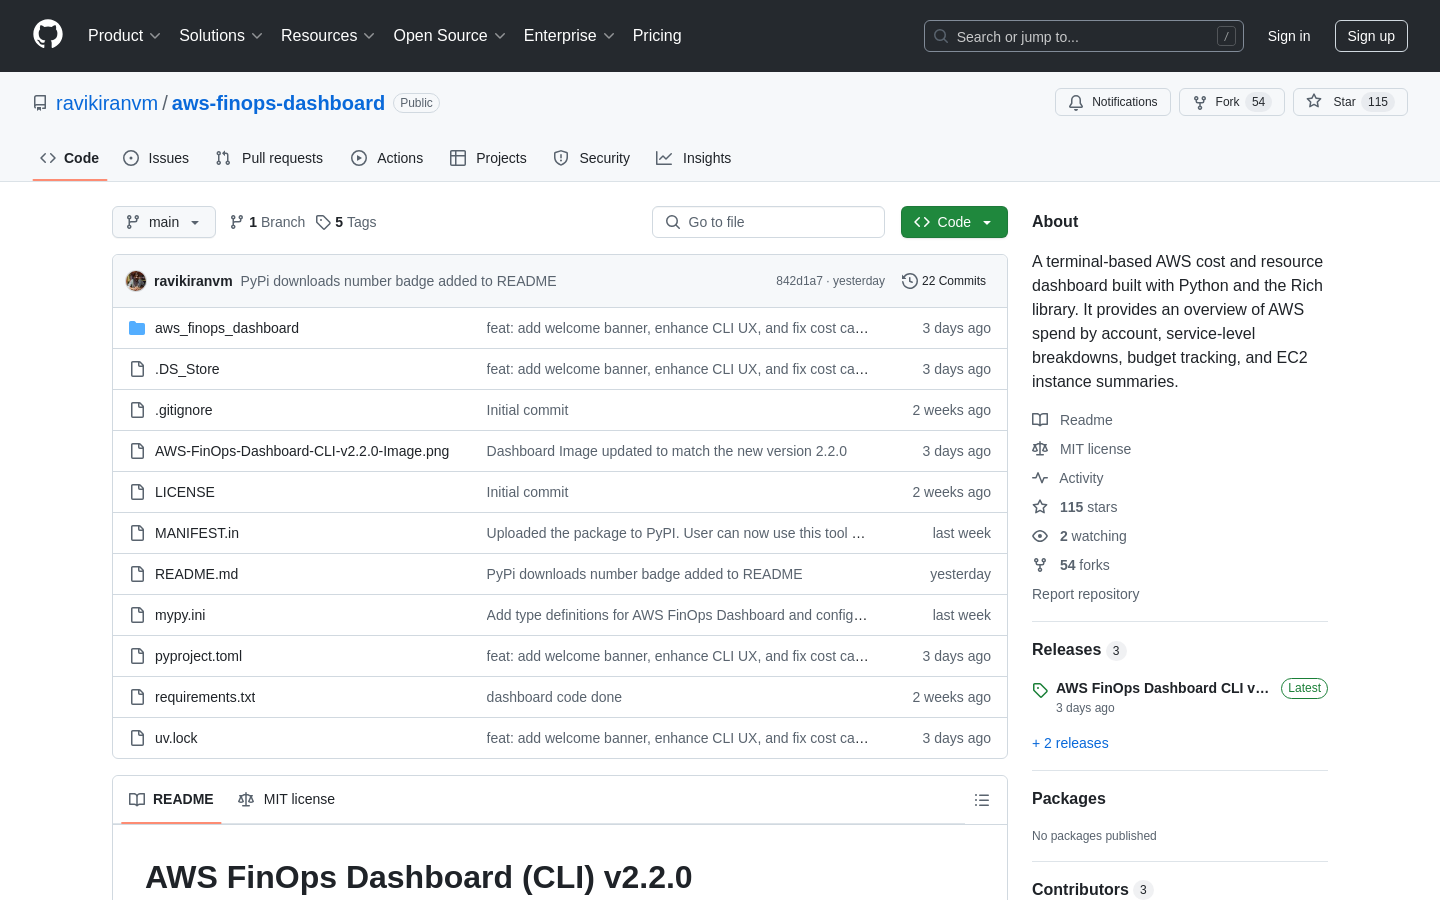Click the Notifications bell button
This screenshot has width=1440, height=900.
[x=1113, y=102]
